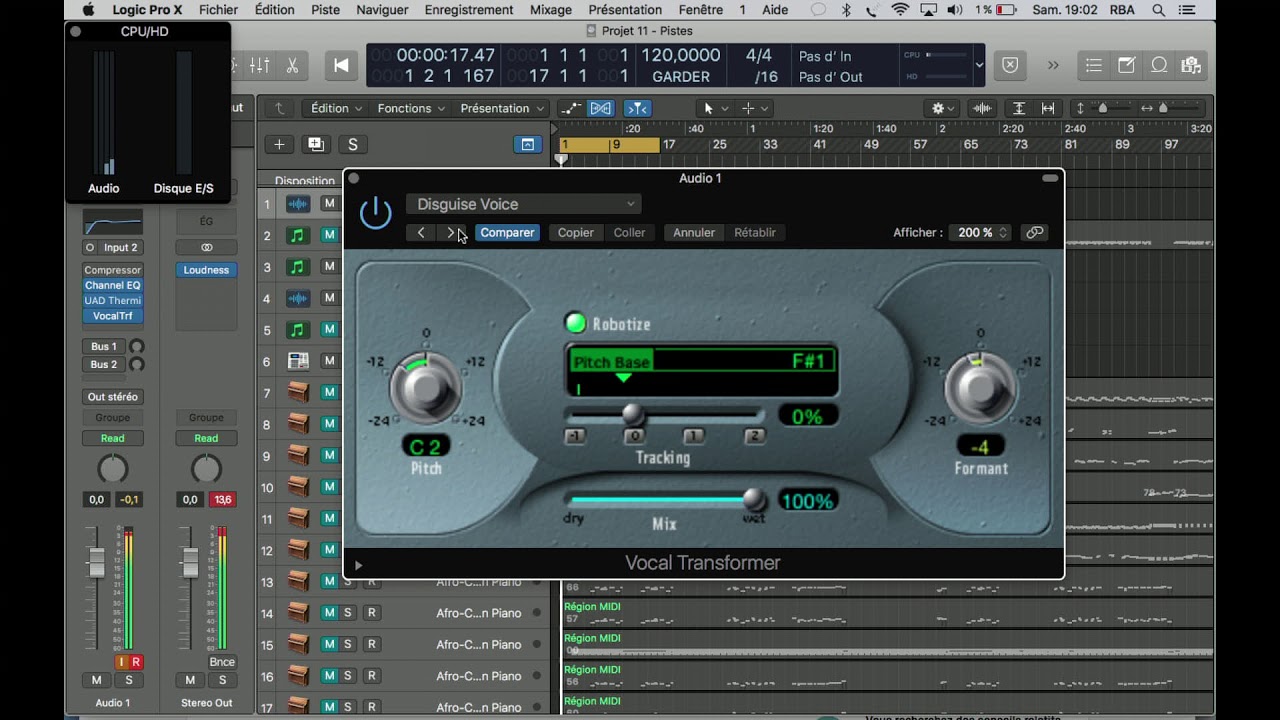The width and height of the screenshot is (1280, 720).
Task: Open the Disguise Voice preset menu
Action: point(523,204)
